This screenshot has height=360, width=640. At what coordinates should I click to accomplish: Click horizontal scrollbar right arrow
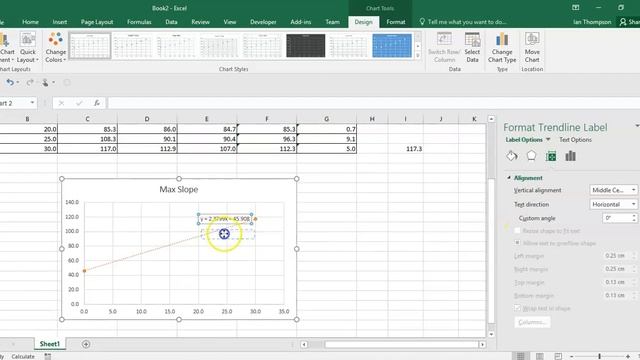482,344
